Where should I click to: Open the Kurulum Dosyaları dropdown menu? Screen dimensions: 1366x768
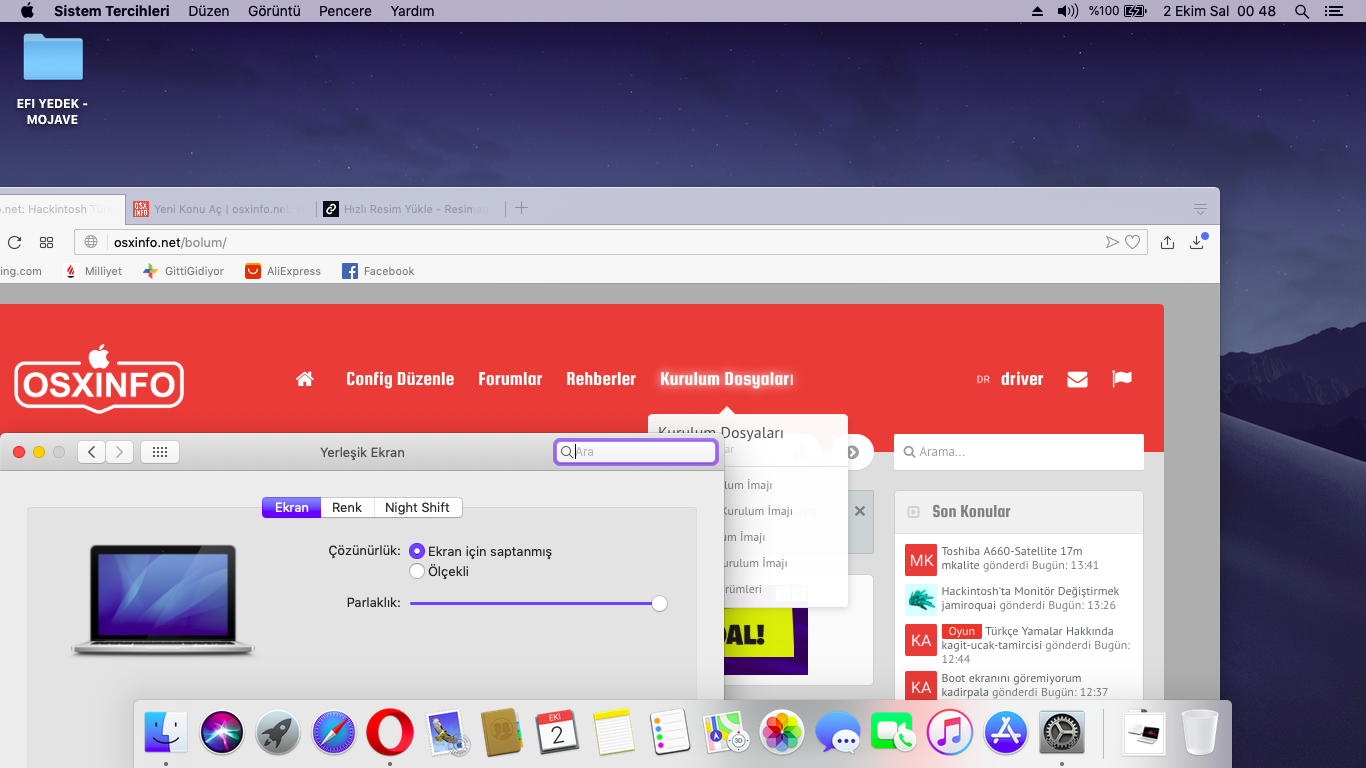[x=726, y=379]
